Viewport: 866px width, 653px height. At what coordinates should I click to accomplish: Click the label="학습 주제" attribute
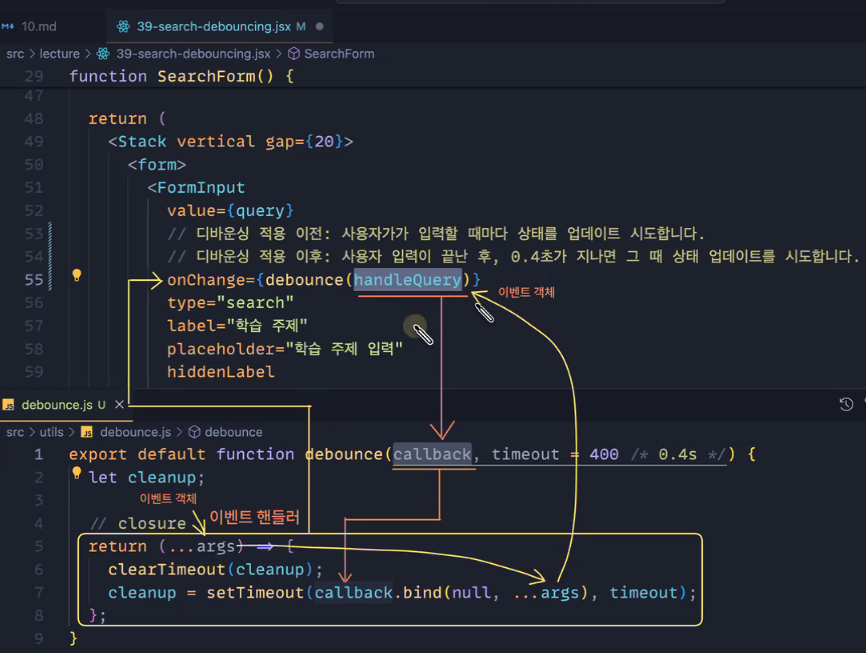point(237,326)
